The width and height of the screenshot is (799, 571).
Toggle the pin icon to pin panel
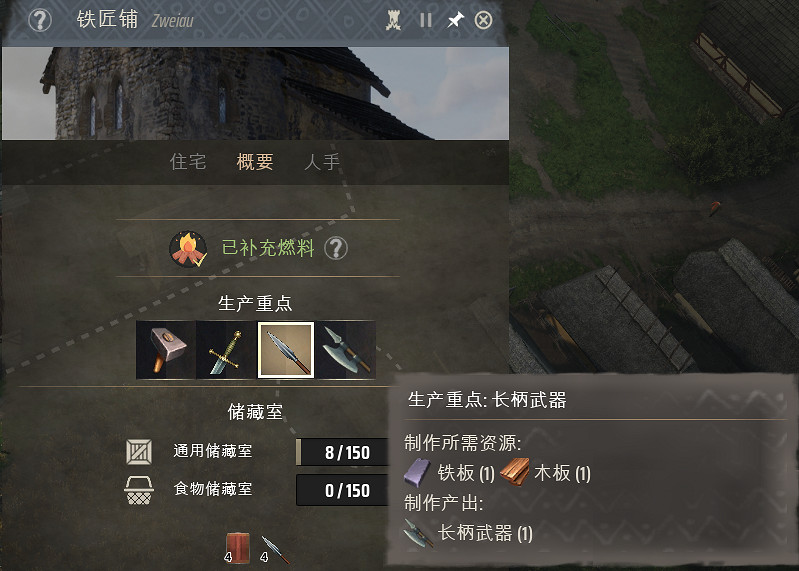click(x=455, y=20)
